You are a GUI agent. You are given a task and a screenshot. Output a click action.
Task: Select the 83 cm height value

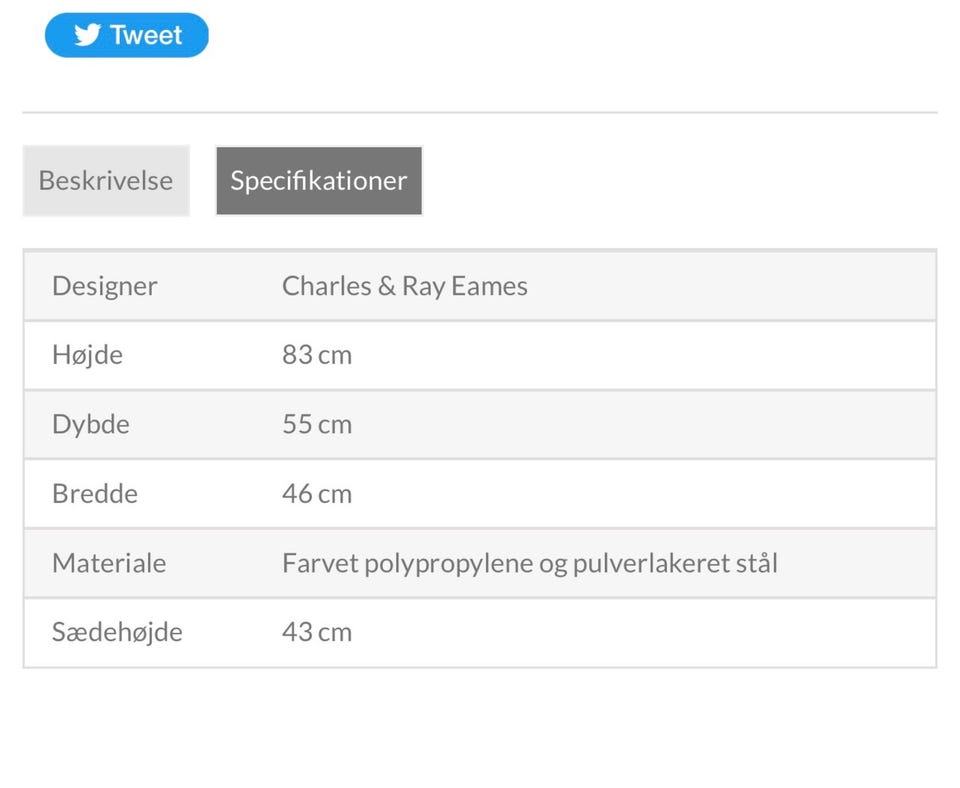pyautogui.click(x=317, y=355)
